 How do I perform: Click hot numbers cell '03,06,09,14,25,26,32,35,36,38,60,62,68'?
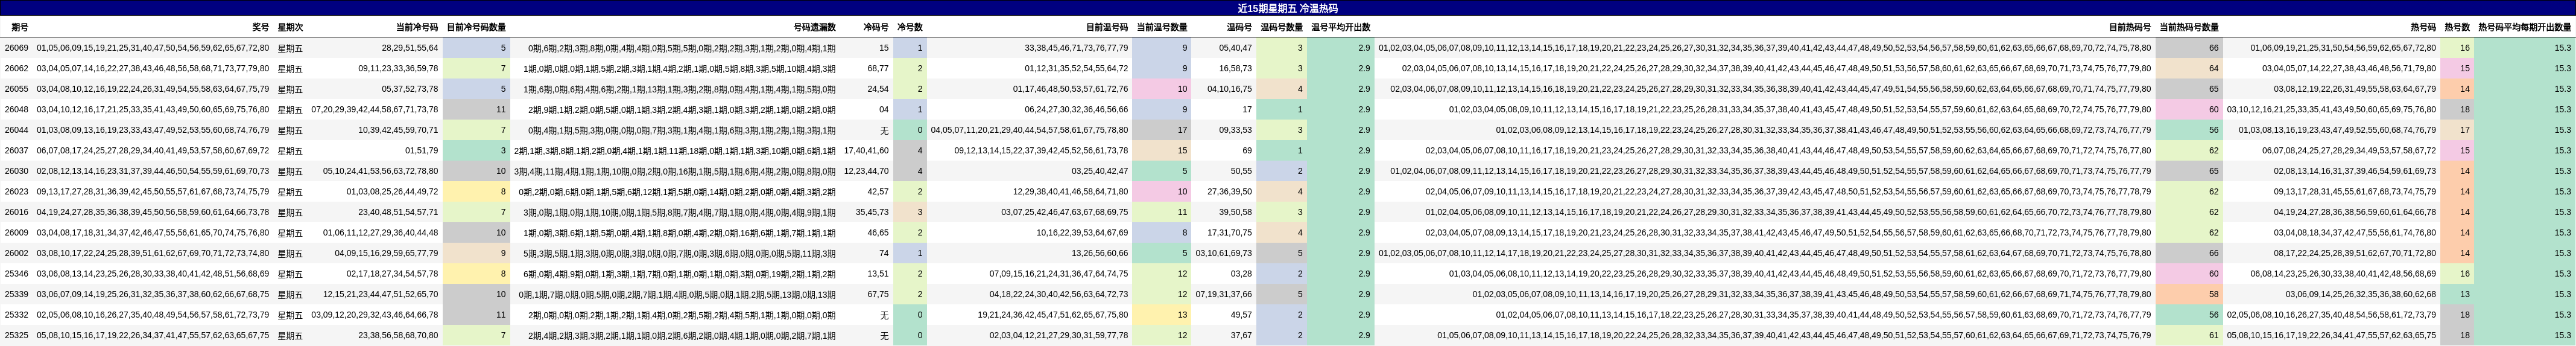click(x=2361, y=294)
